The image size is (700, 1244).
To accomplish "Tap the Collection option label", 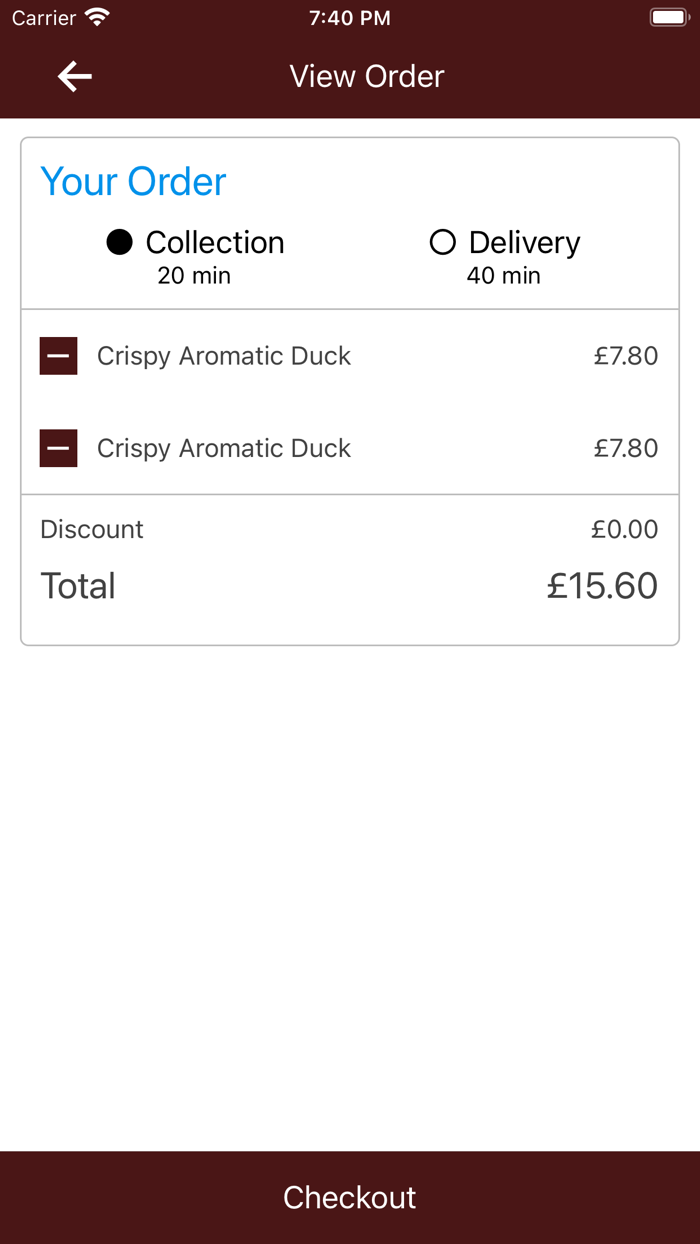I will [x=215, y=242].
